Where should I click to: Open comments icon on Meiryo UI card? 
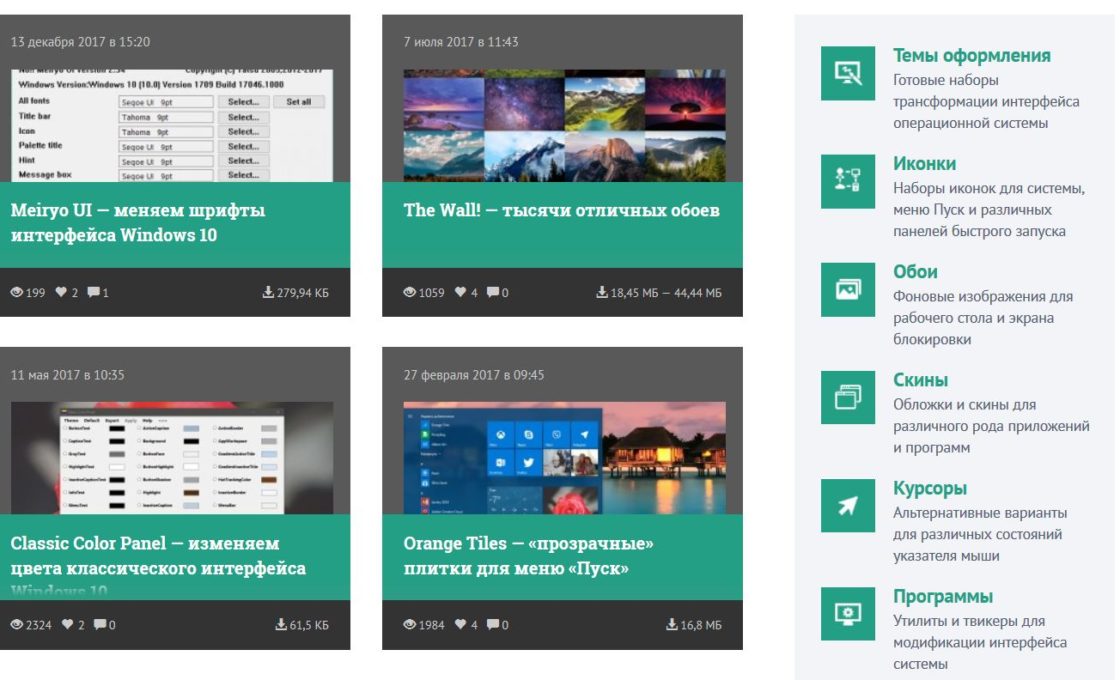click(x=93, y=292)
